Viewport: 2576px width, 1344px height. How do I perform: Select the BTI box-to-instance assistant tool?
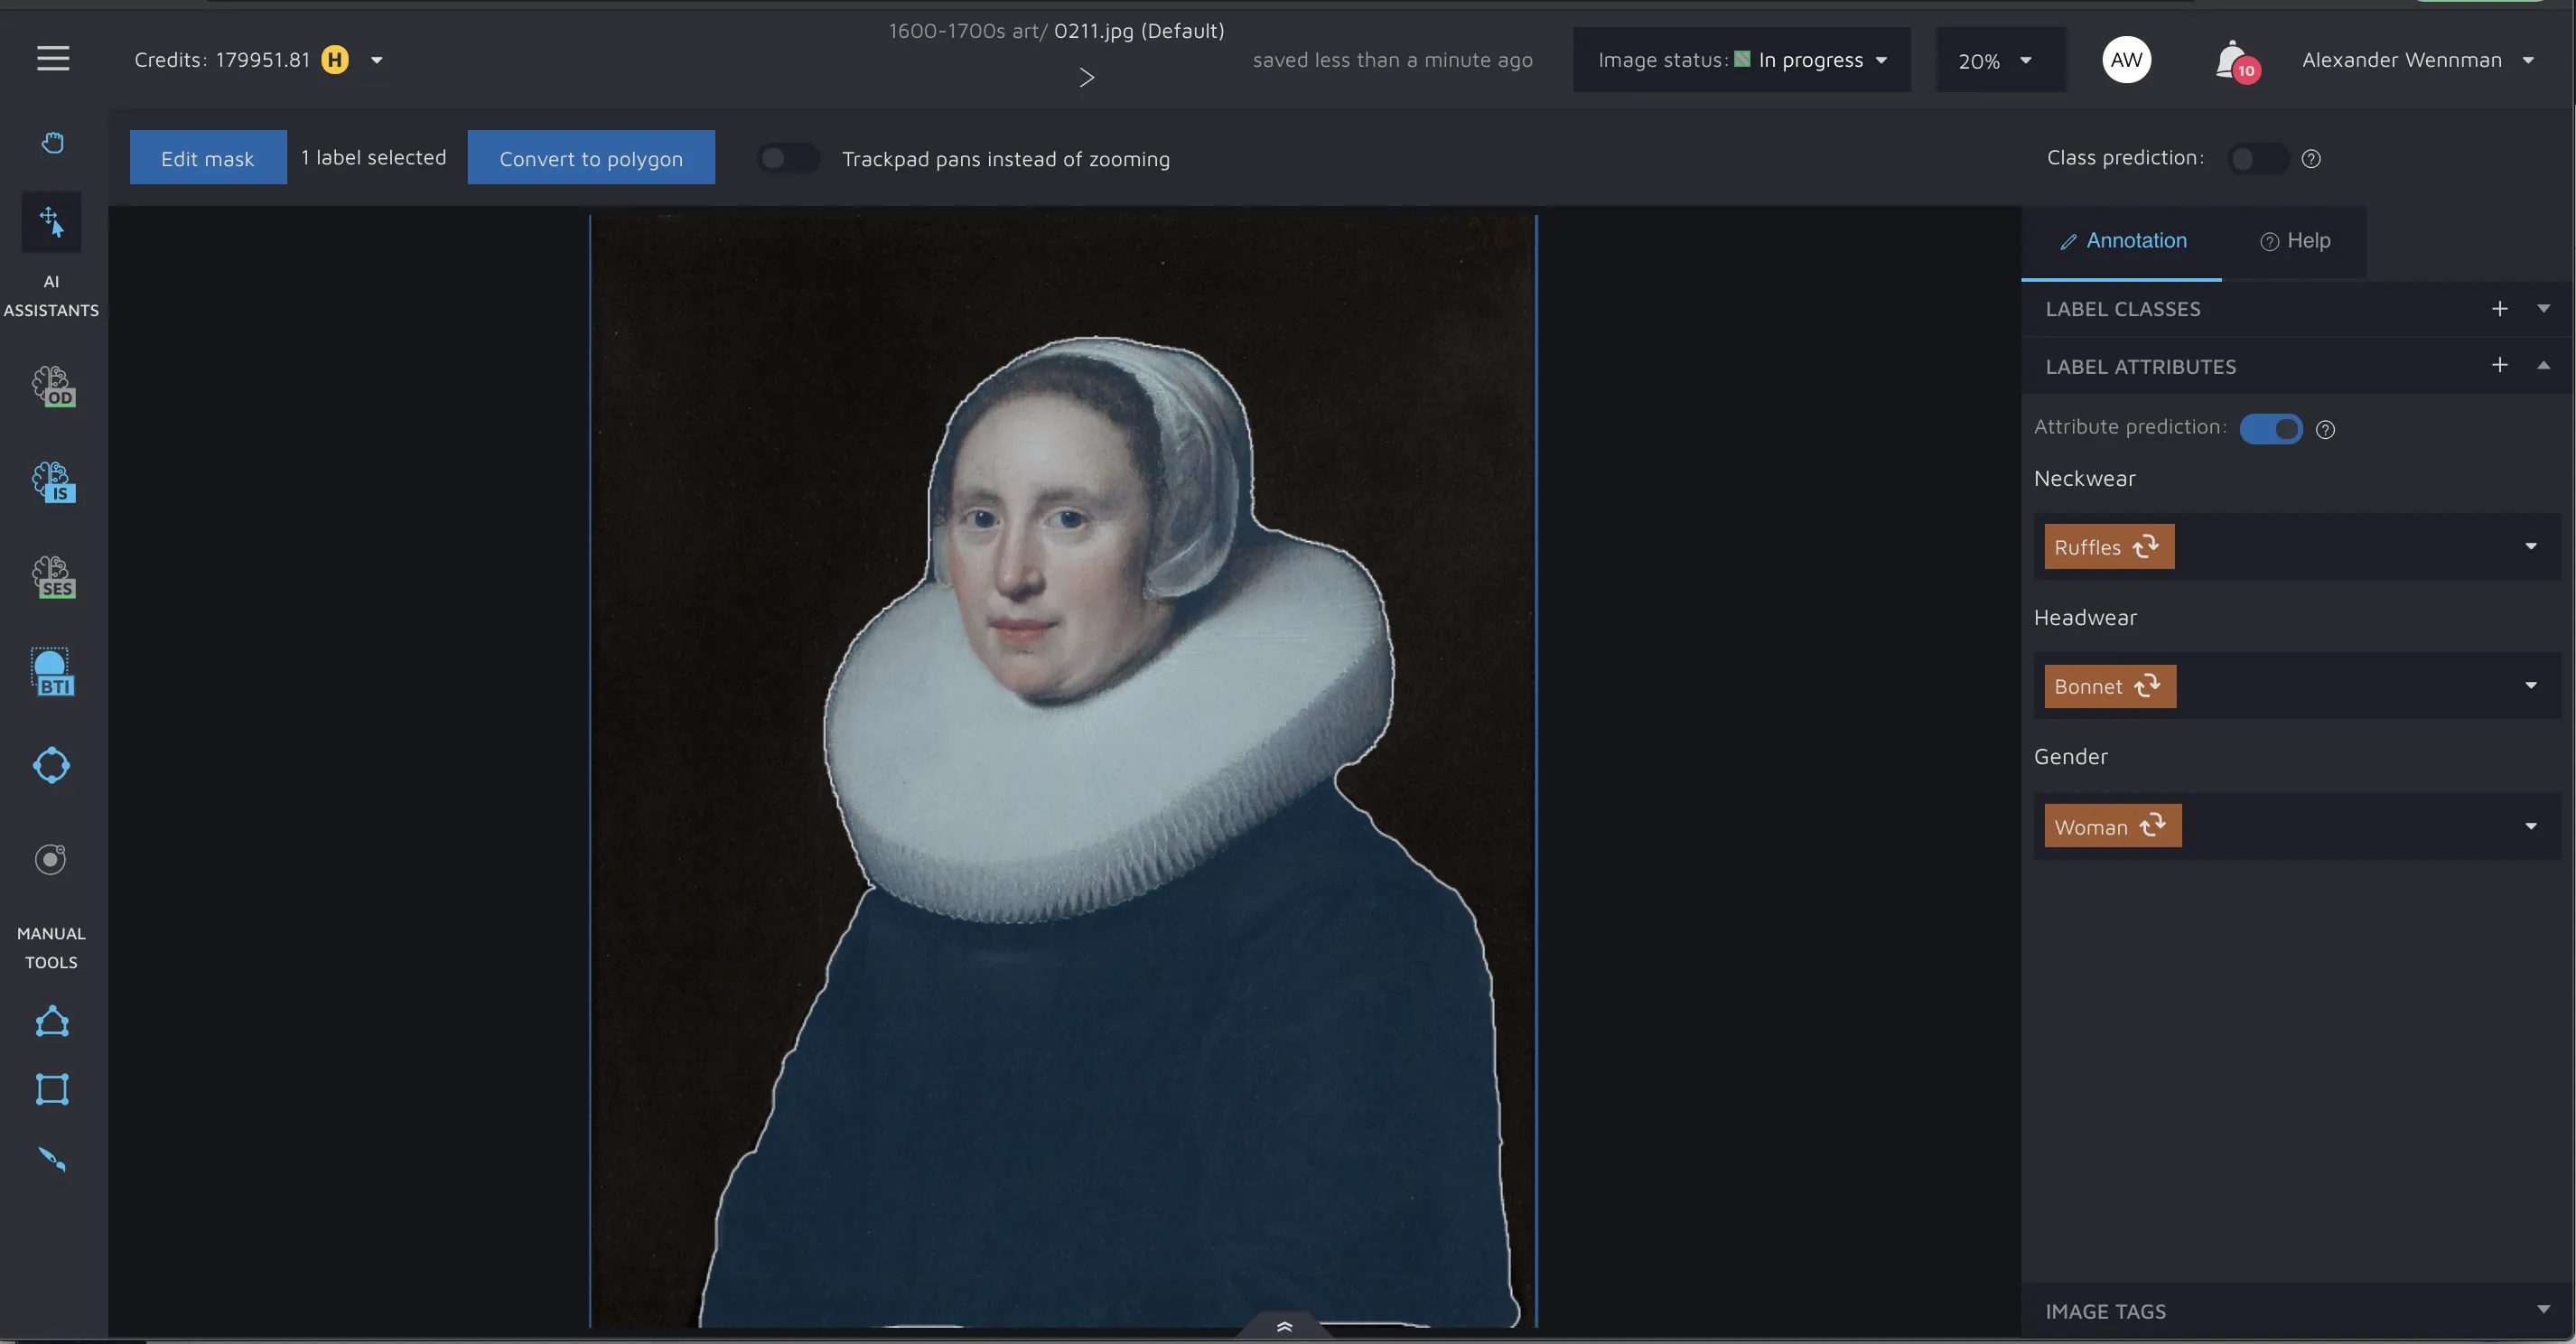(53, 672)
